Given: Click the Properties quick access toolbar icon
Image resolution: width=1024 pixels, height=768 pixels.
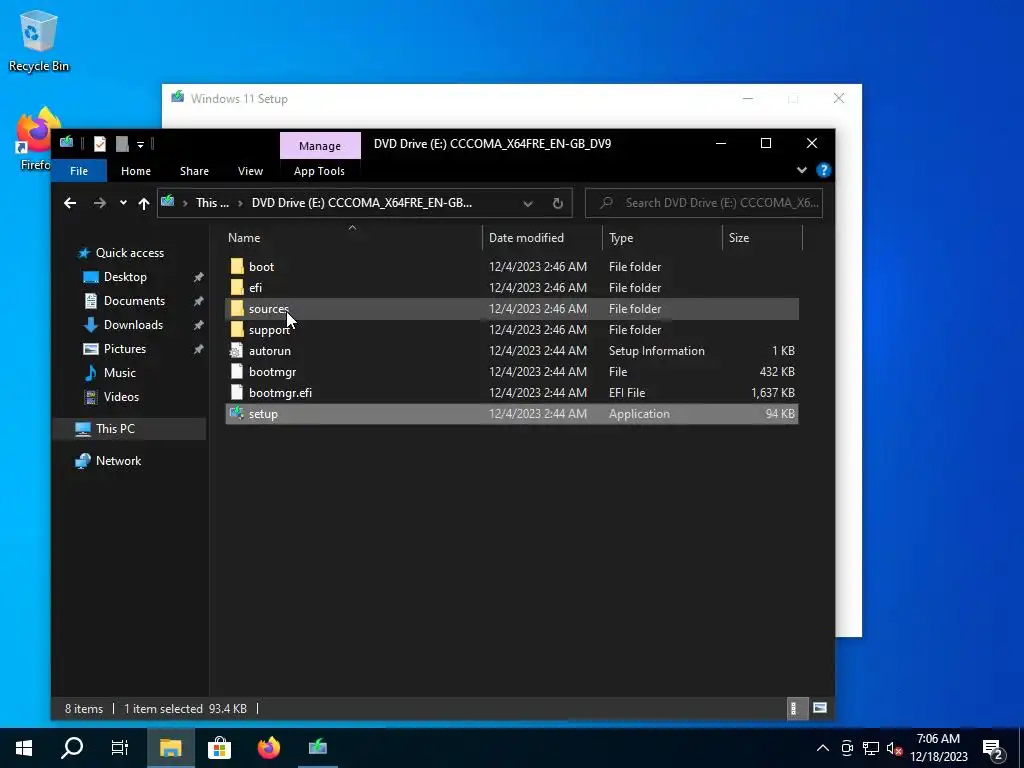Looking at the screenshot, I should [99, 144].
